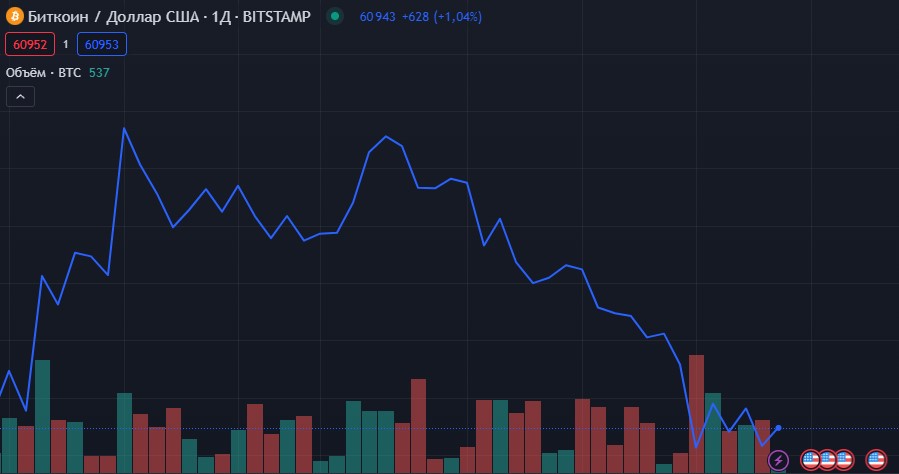Open the rightmost isolated US flag marker
Viewport: 899px width, 474px height.
click(x=876, y=460)
